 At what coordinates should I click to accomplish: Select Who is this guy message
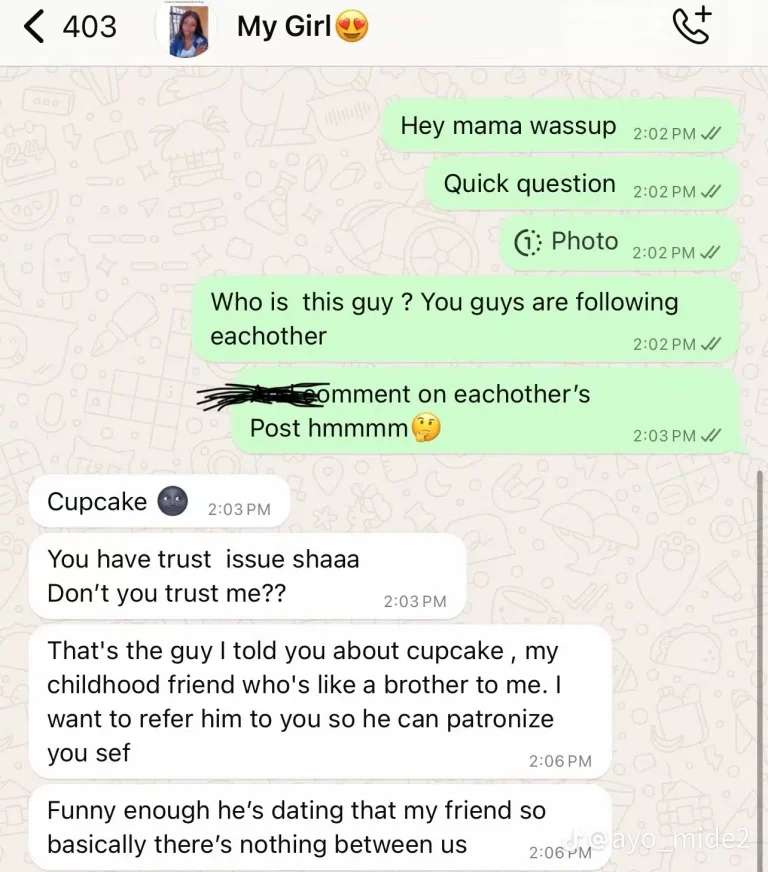[465, 319]
